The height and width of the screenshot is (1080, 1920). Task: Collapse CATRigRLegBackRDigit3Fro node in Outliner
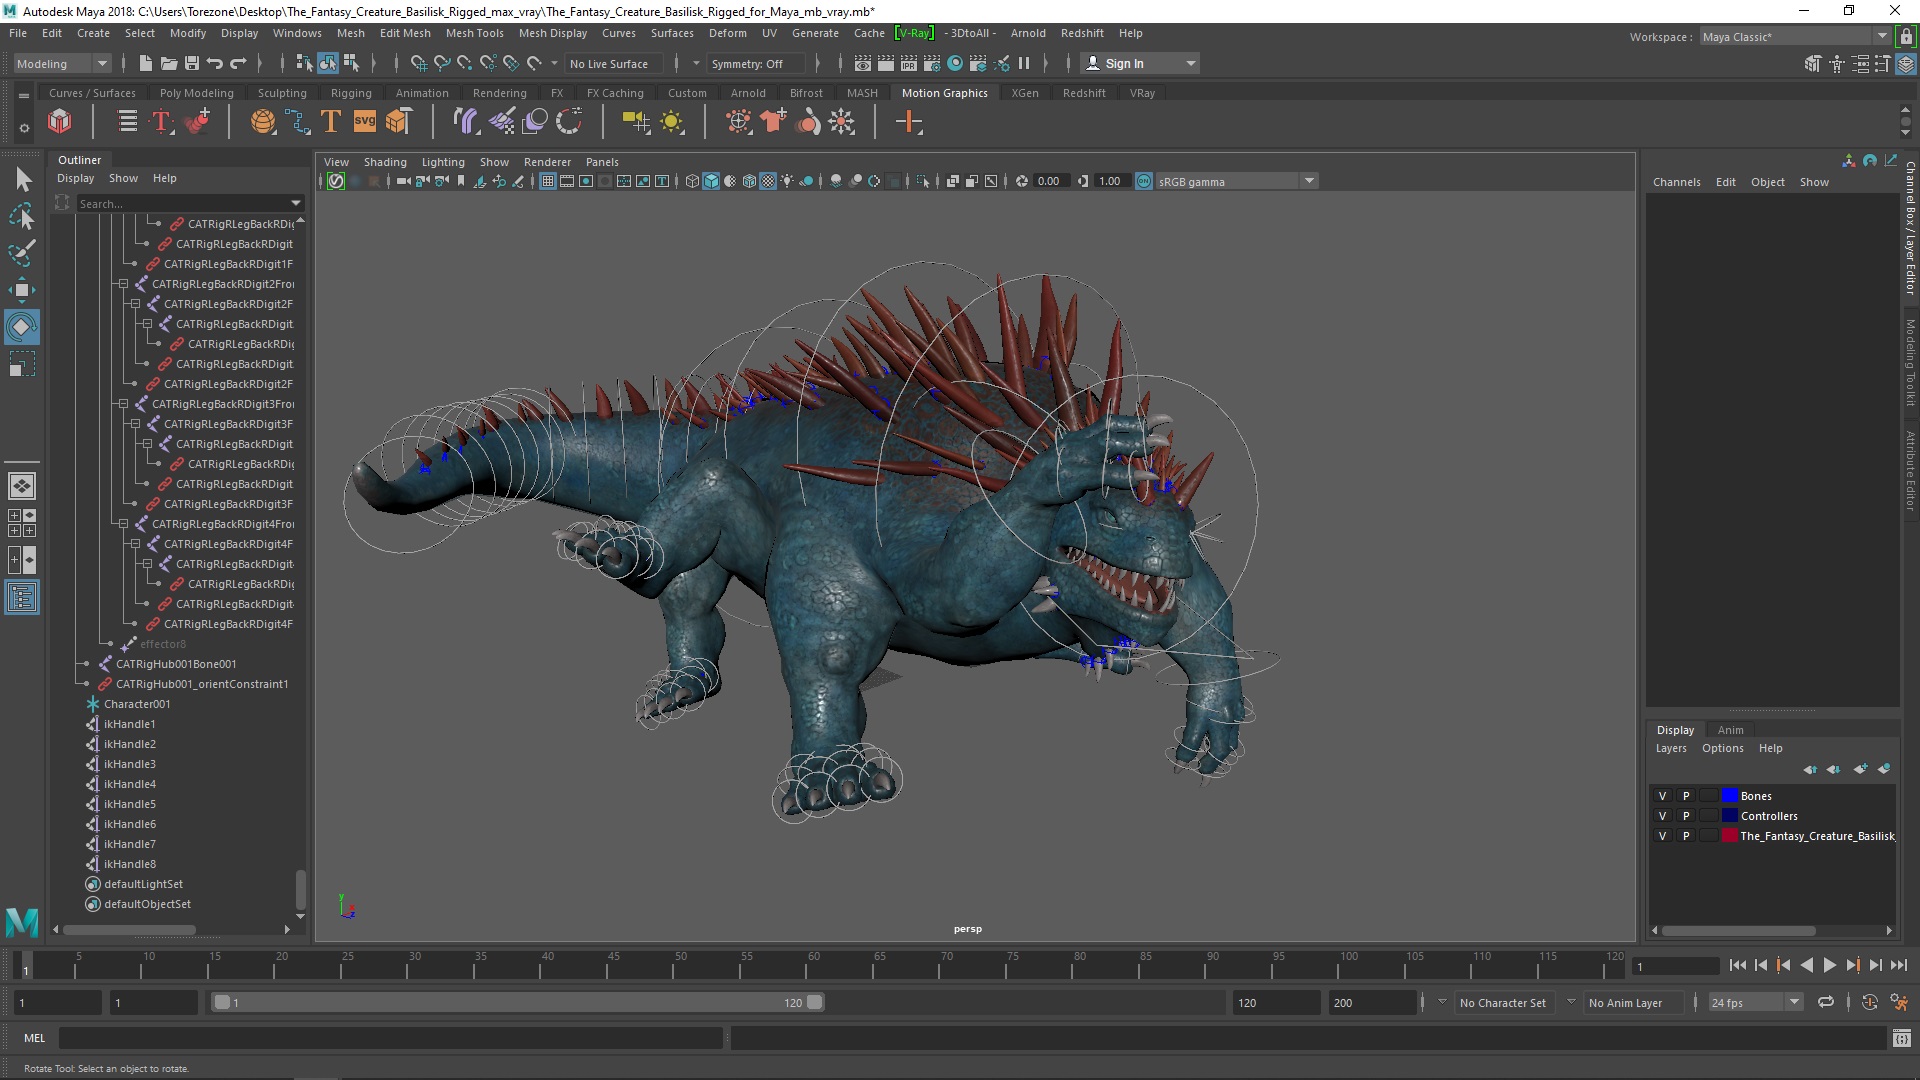click(x=123, y=404)
